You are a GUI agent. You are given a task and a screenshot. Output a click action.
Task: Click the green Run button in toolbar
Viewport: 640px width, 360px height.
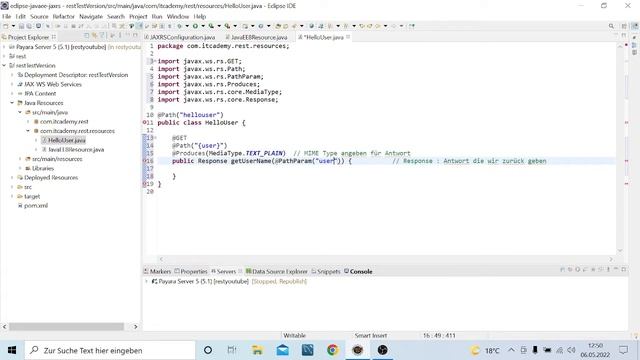[x=195, y=26]
